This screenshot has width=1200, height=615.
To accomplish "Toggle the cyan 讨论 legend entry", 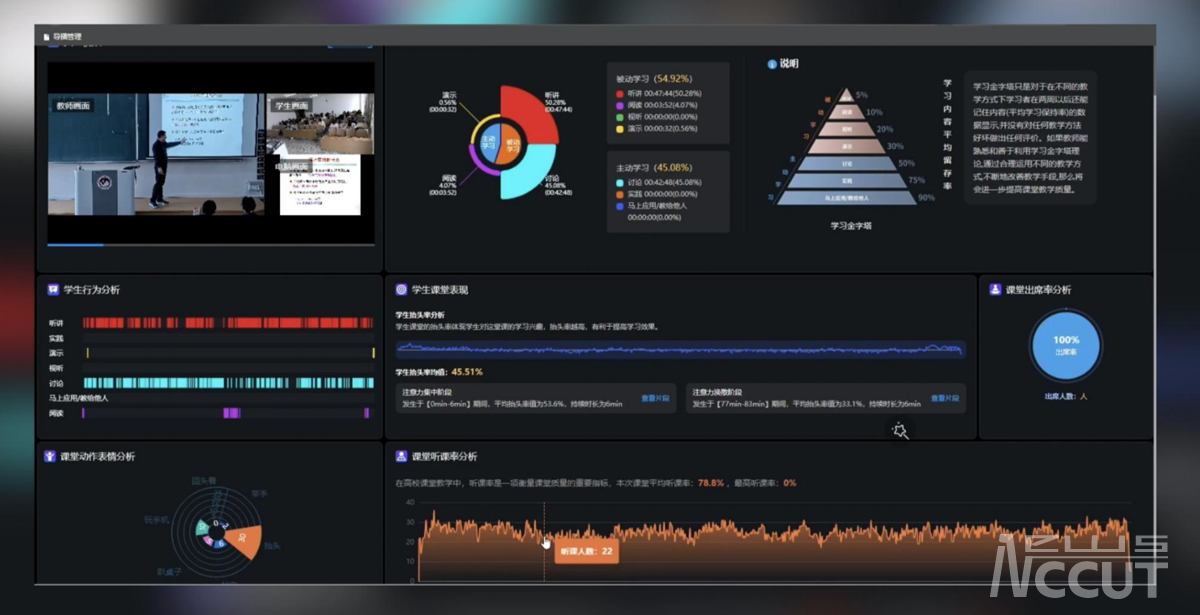I will [x=620, y=183].
